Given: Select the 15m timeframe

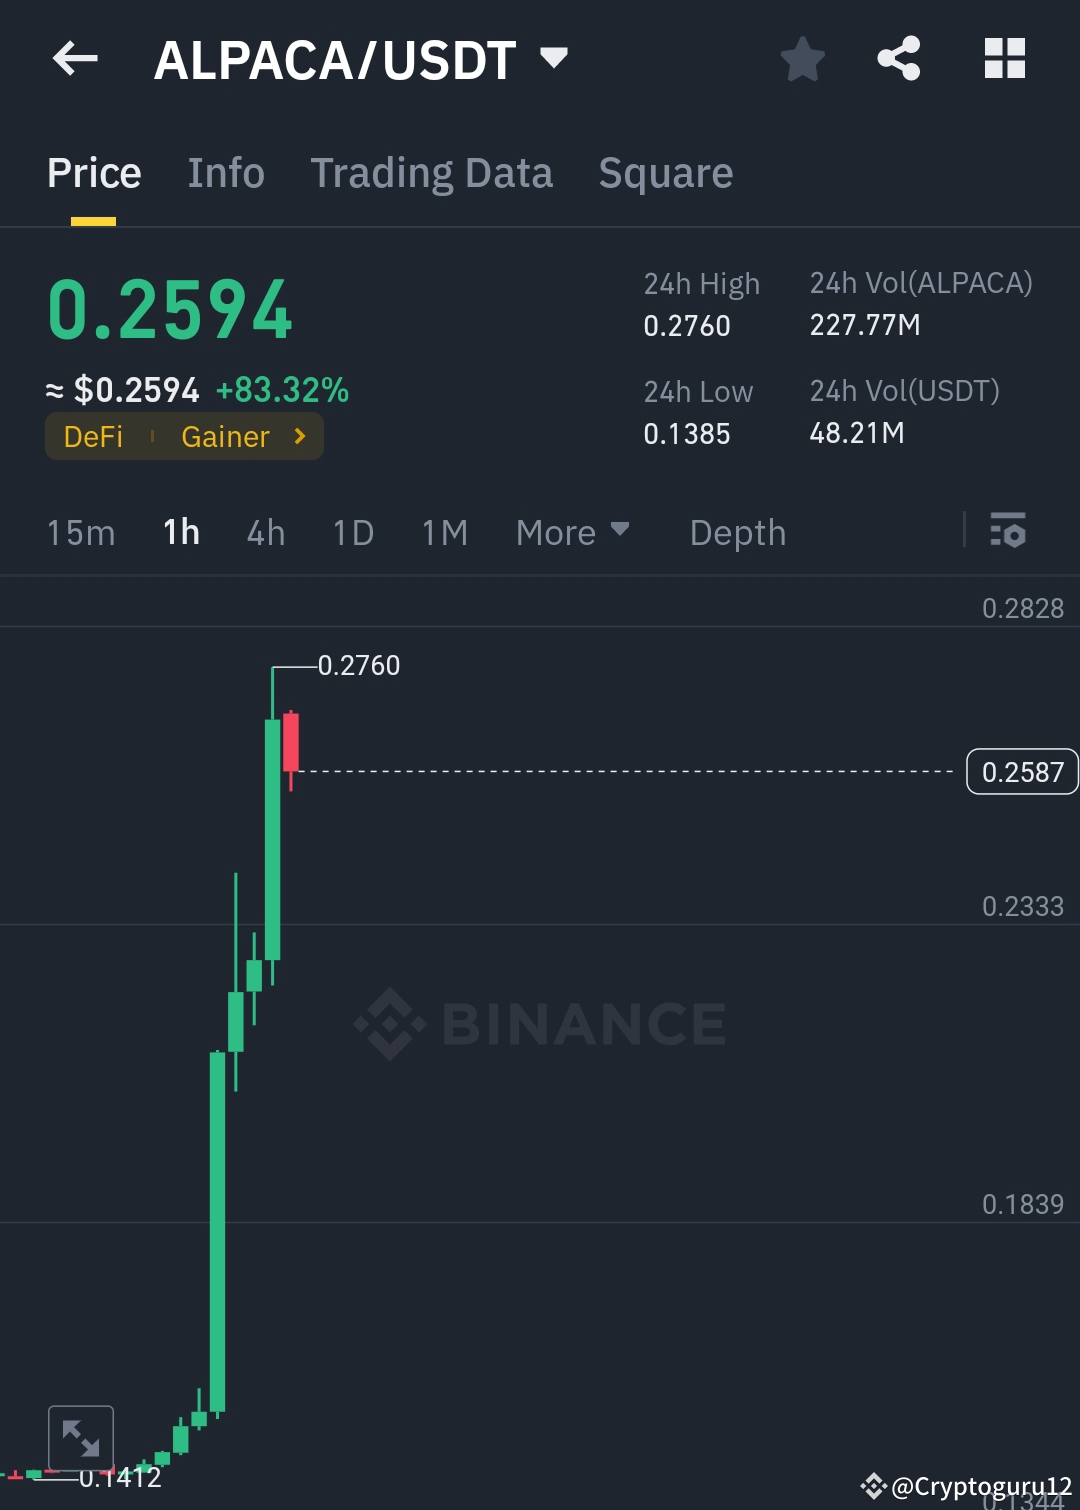Looking at the screenshot, I should coord(80,533).
